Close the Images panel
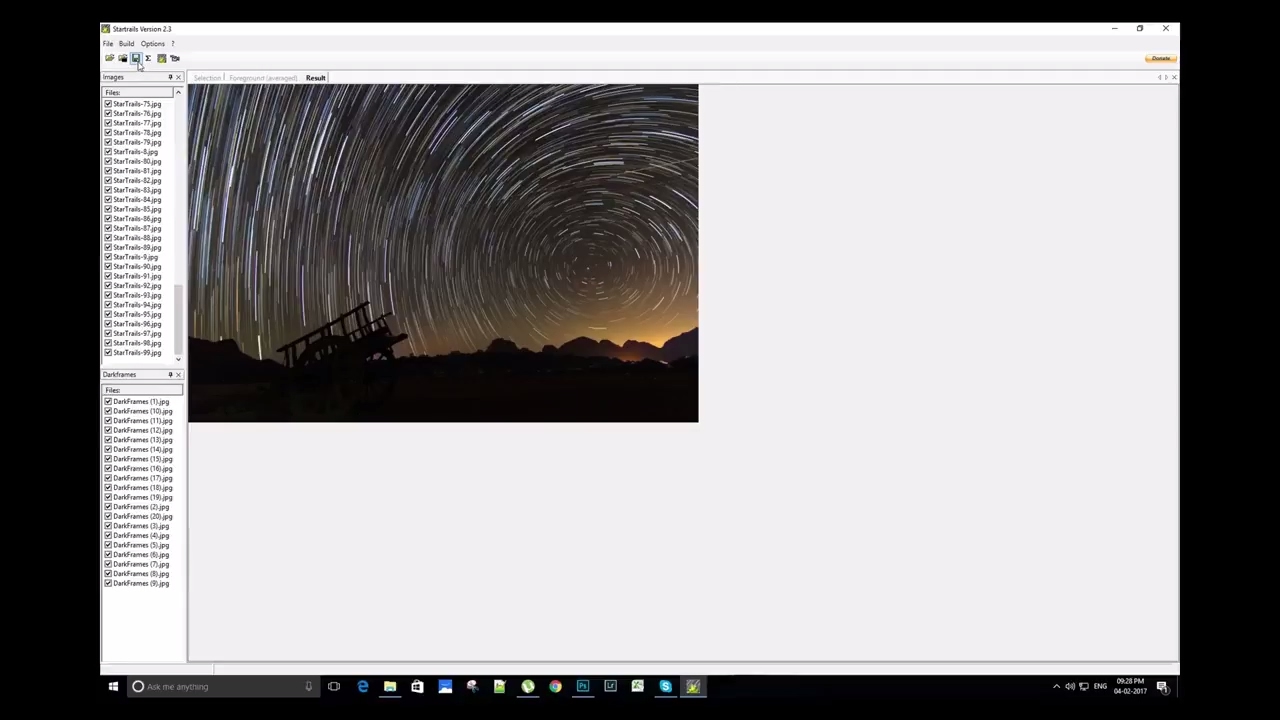This screenshot has height=720, width=1280. pyautogui.click(x=178, y=77)
